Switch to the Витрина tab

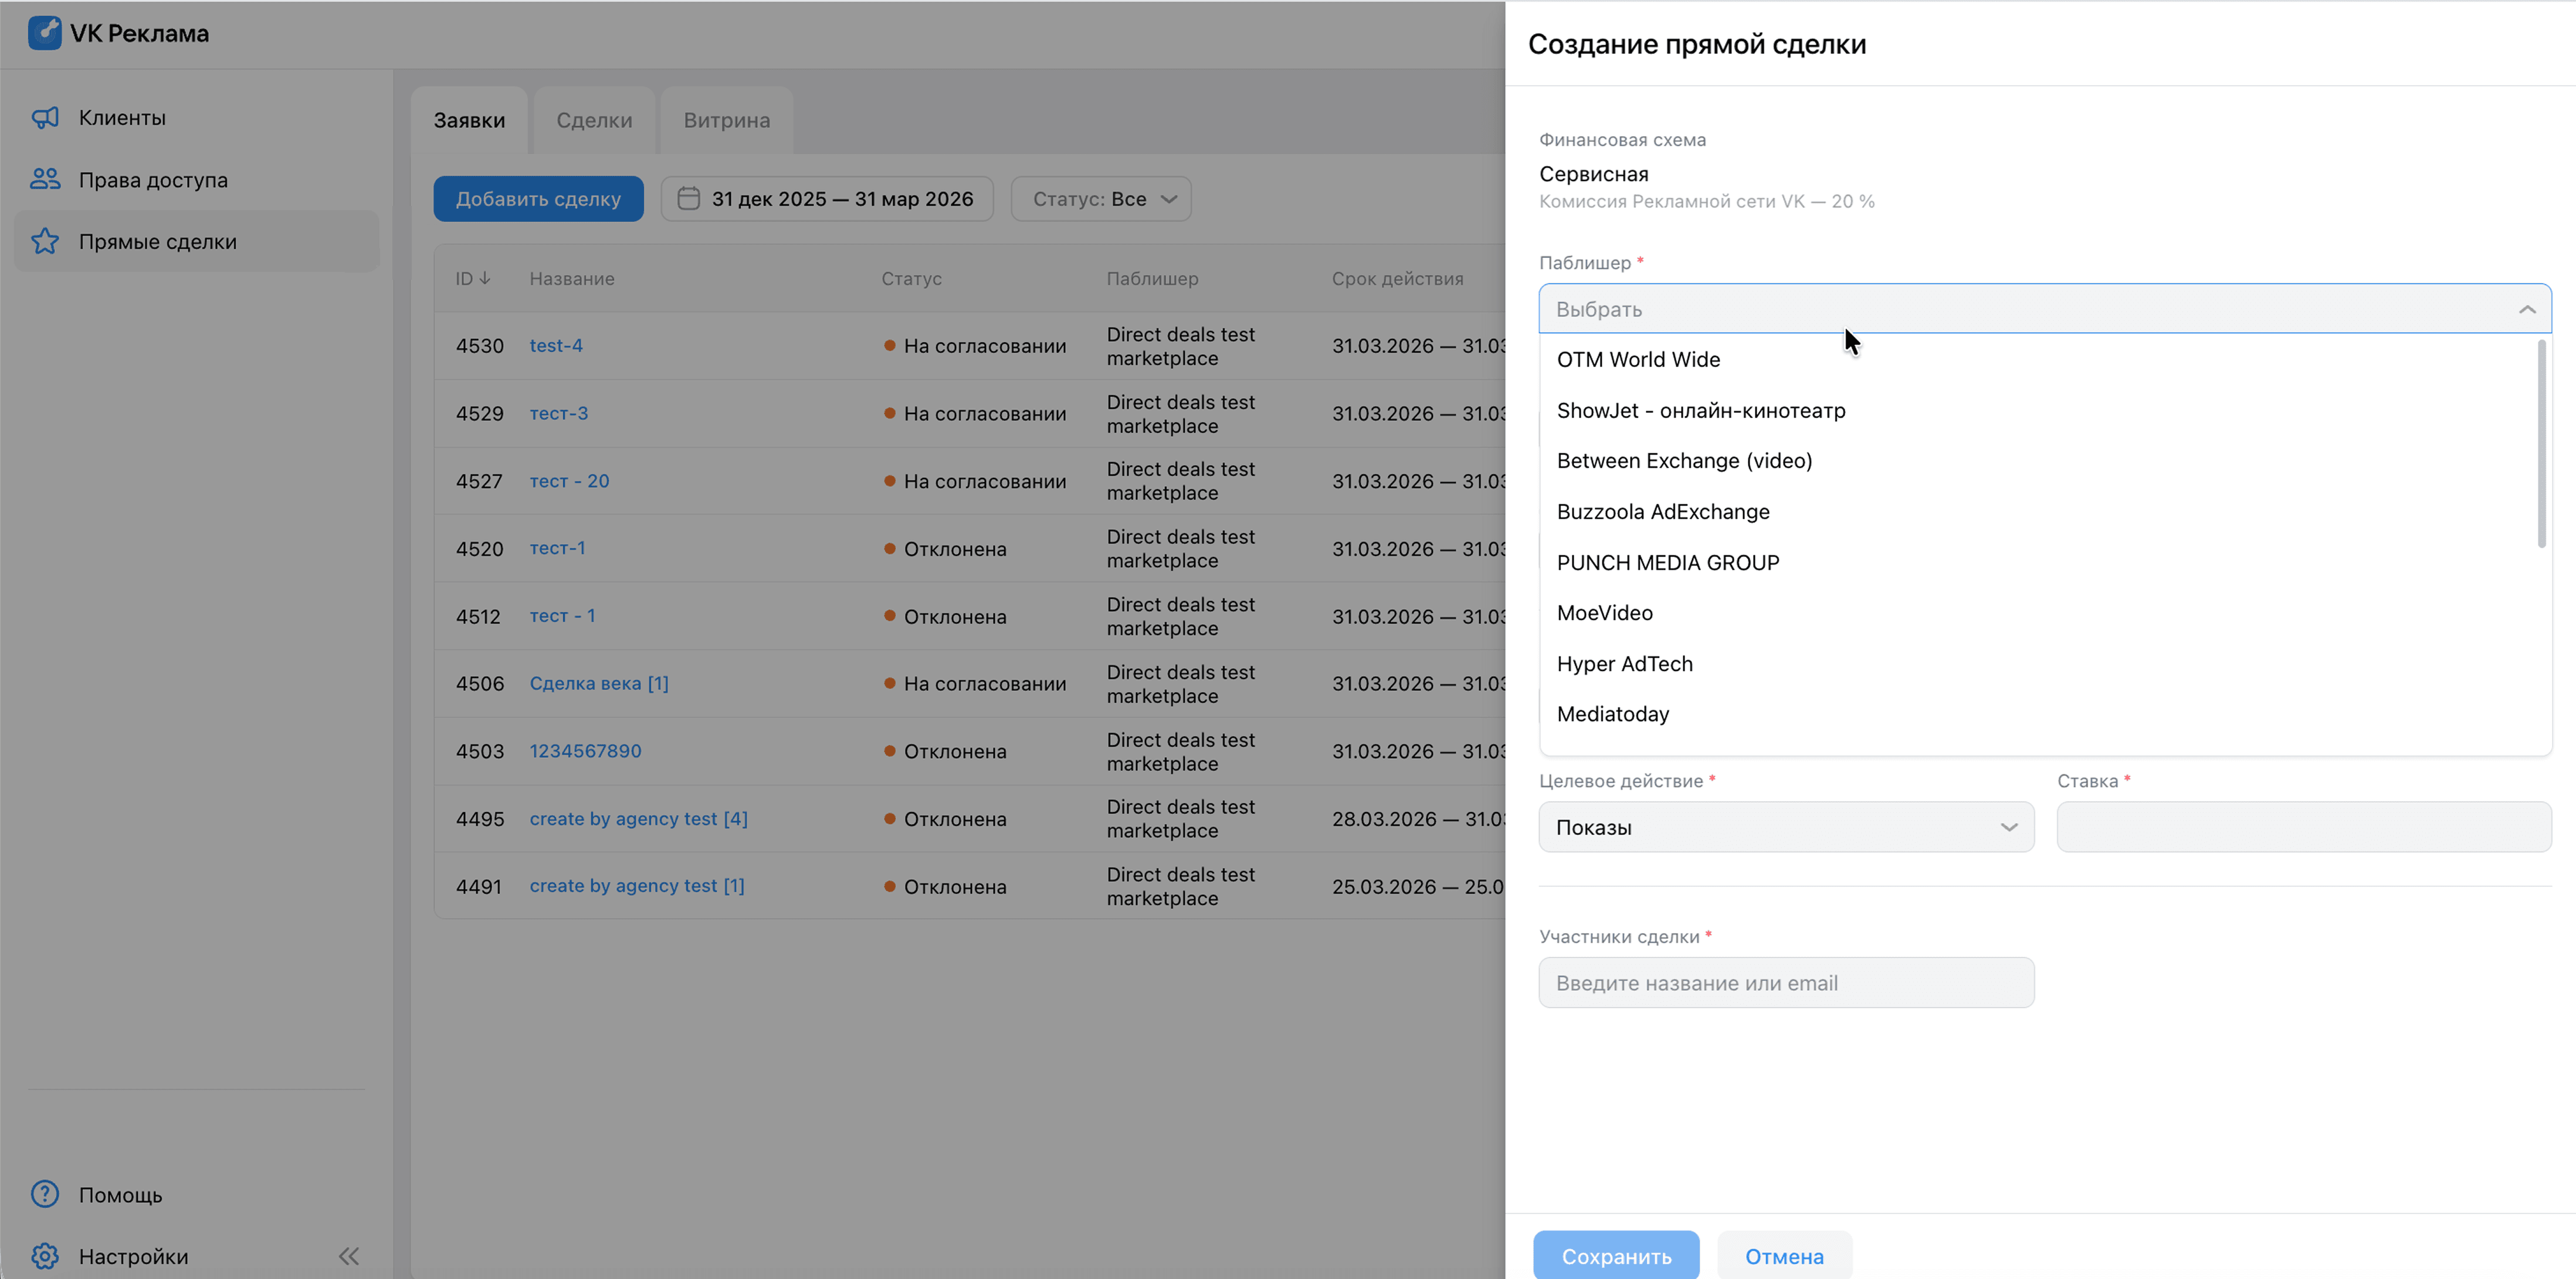727,120
